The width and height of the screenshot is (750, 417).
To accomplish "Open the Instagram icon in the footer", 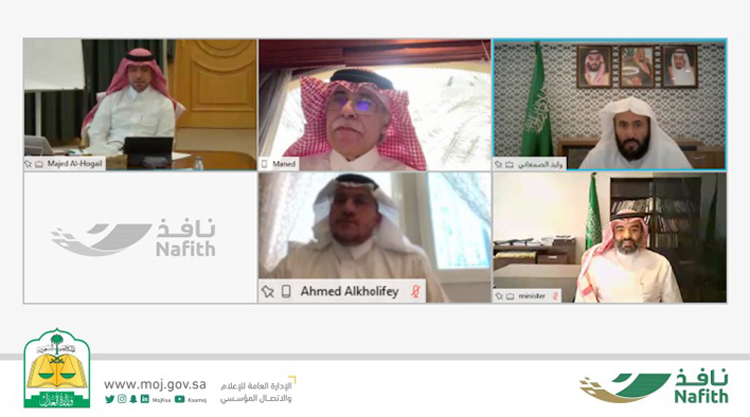I will tap(122, 399).
